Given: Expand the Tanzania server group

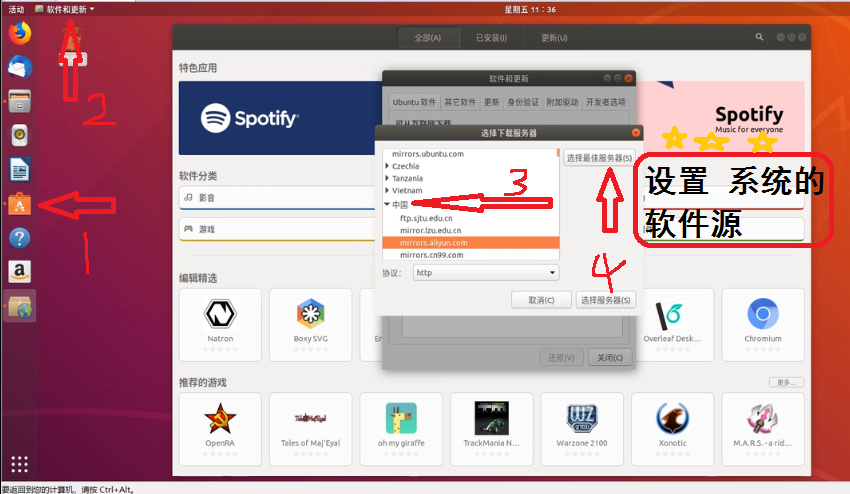Looking at the screenshot, I should click(387, 178).
